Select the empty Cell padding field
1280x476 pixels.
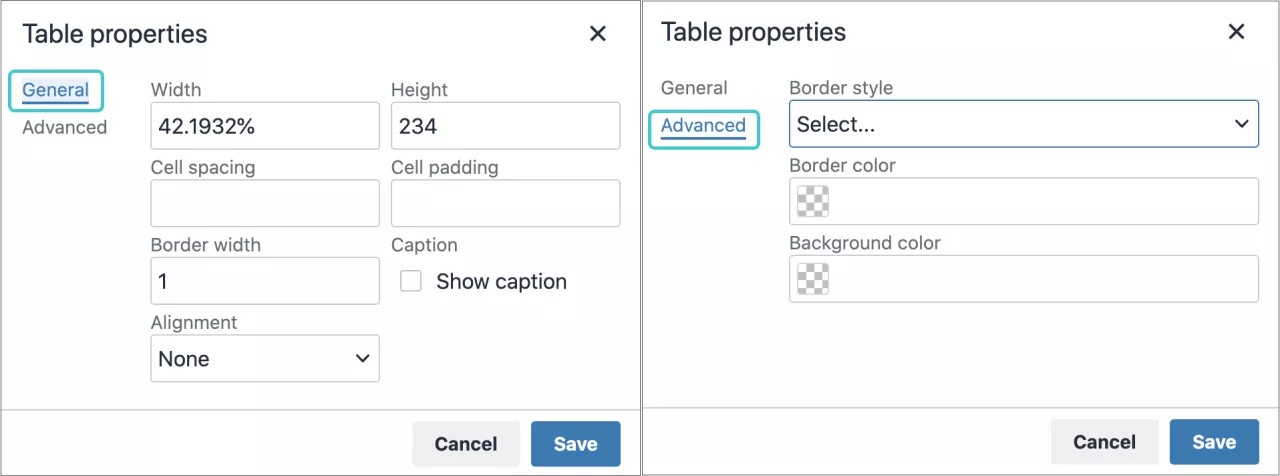(x=505, y=204)
